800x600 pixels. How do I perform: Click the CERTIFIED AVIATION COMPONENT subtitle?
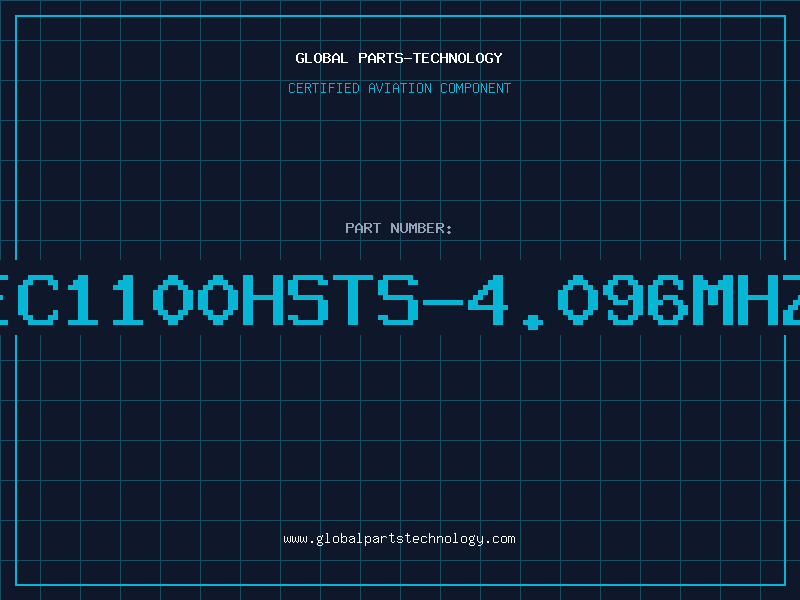coord(399,88)
